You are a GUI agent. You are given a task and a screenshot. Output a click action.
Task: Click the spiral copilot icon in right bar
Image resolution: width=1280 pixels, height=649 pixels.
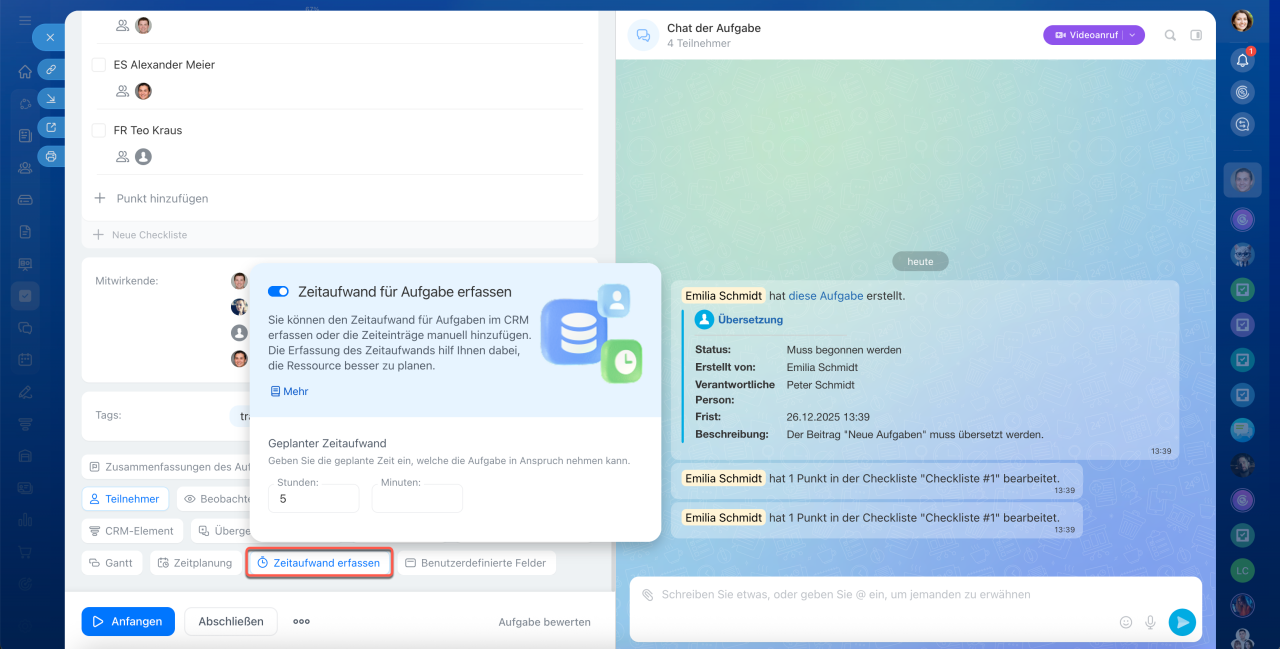[x=1243, y=92]
